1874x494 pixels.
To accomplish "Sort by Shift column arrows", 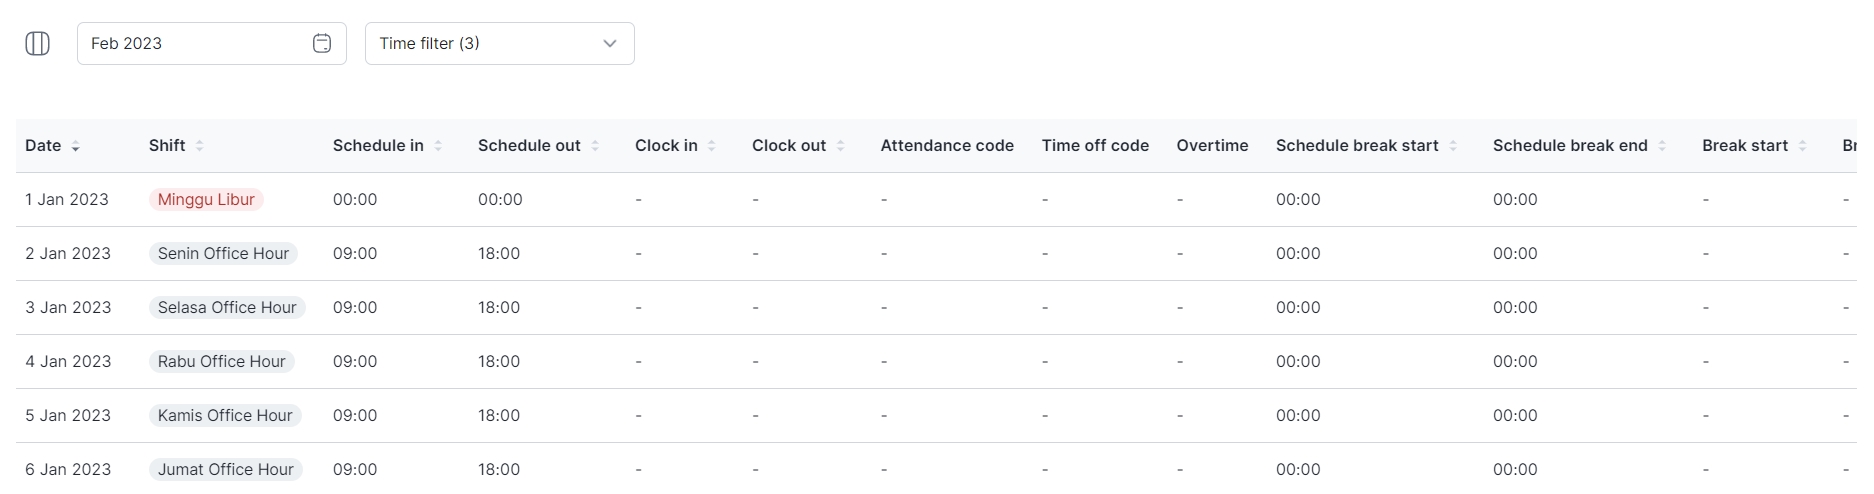I will click(200, 146).
